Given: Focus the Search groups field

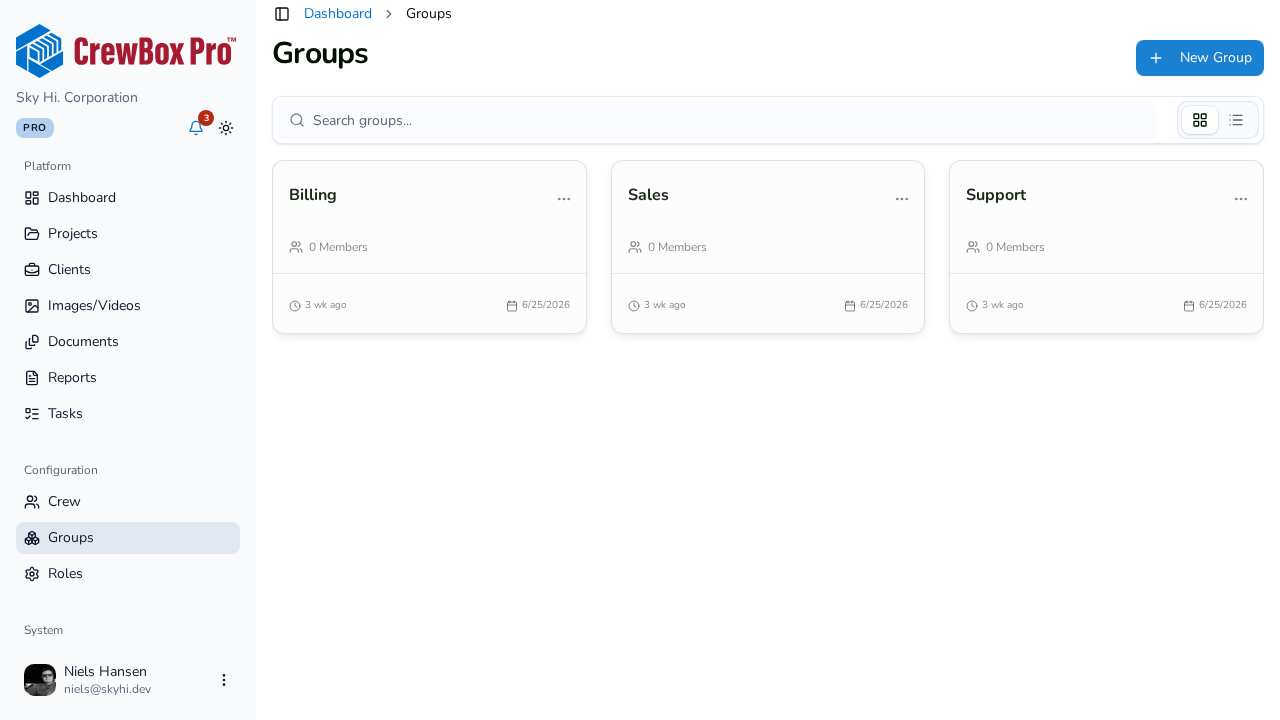Looking at the screenshot, I should point(717,120).
